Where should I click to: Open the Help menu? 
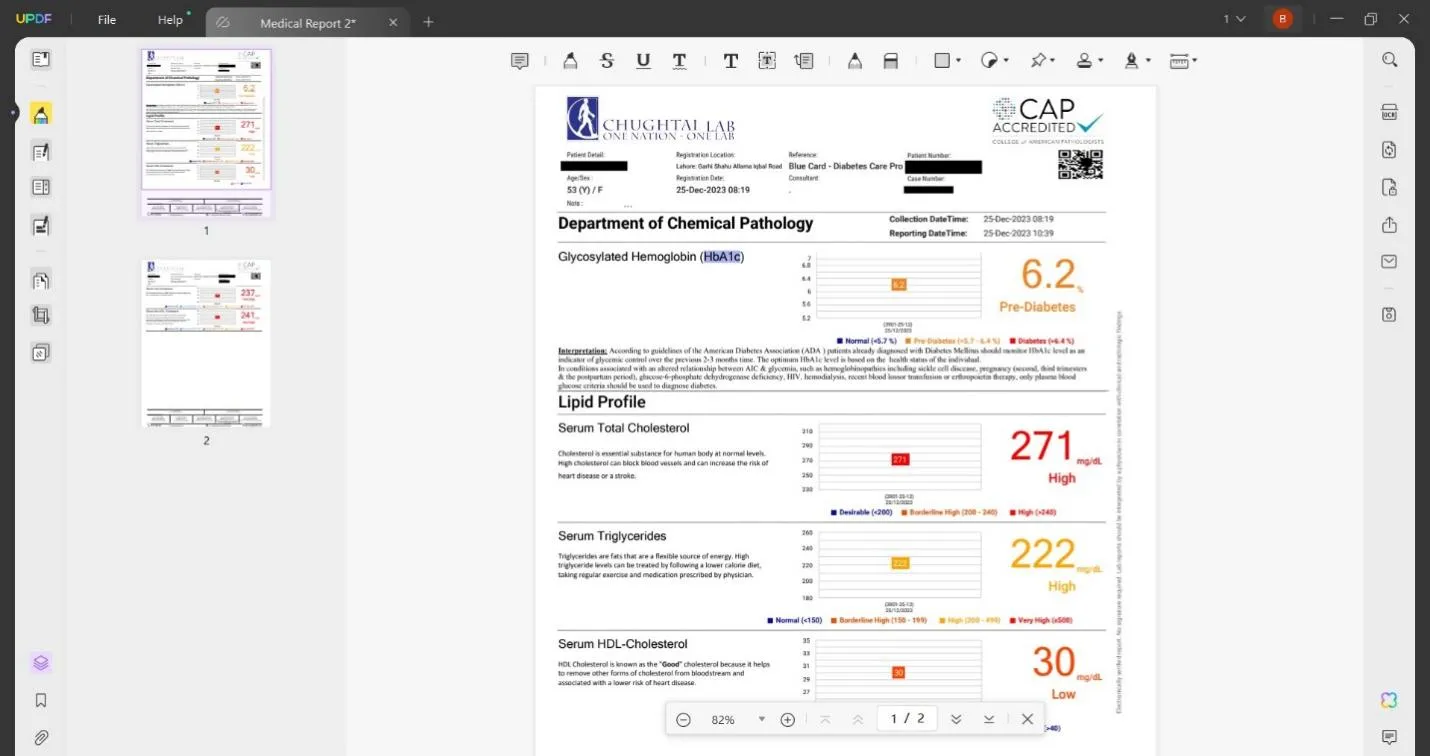(171, 20)
